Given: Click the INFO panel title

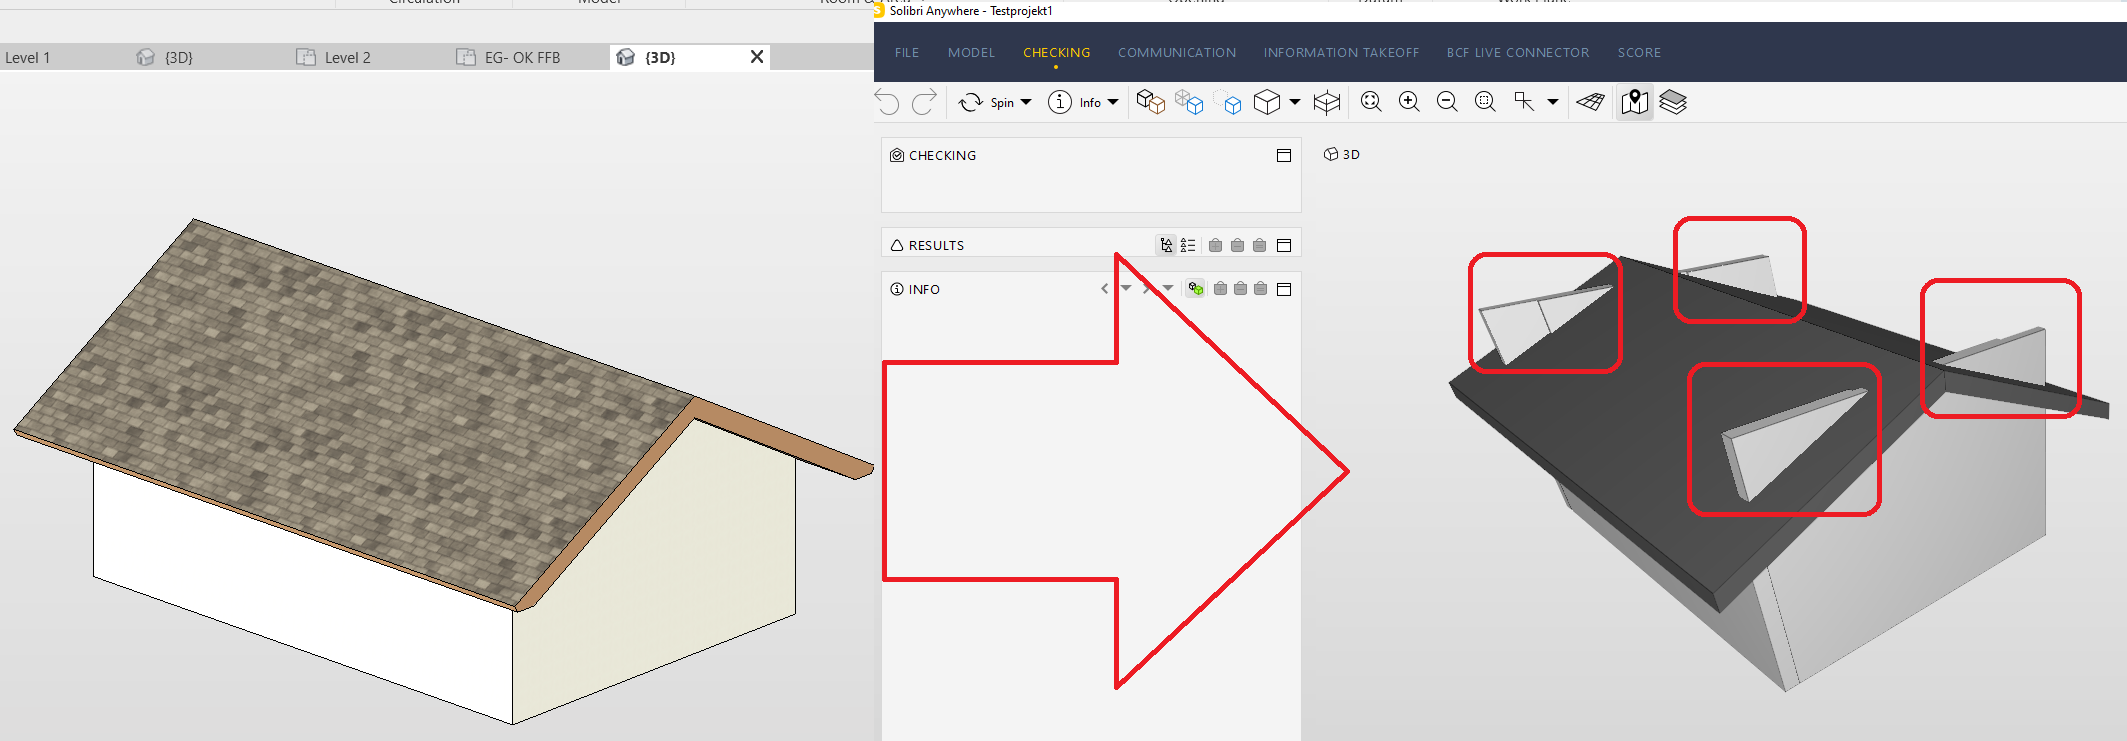Looking at the screenshot, I should [x=924, y=289].
